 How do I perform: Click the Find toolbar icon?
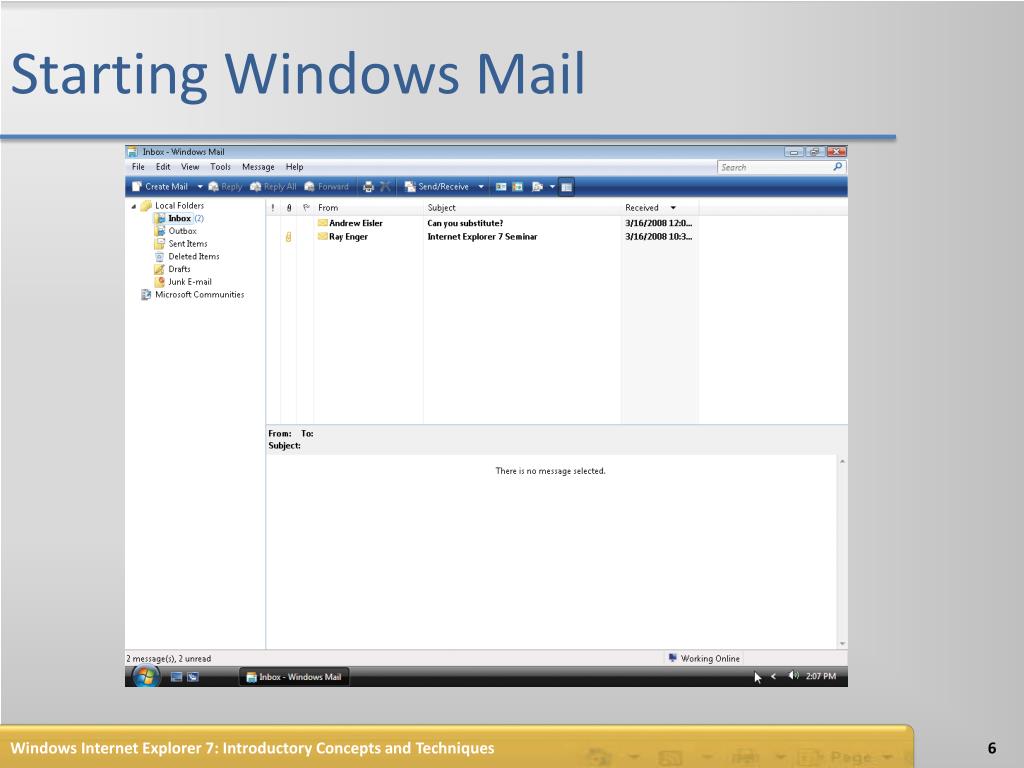point(537,187)
